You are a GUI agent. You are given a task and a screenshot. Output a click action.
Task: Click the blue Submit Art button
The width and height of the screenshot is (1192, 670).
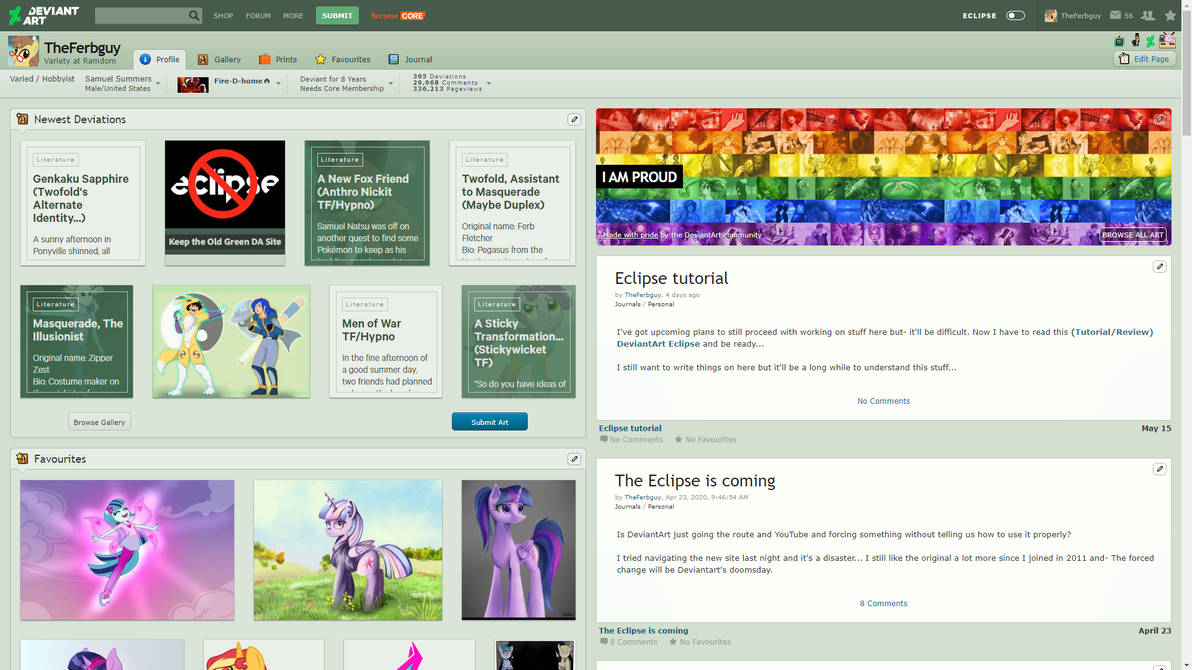pyautogui.click(x=490, y=422)
